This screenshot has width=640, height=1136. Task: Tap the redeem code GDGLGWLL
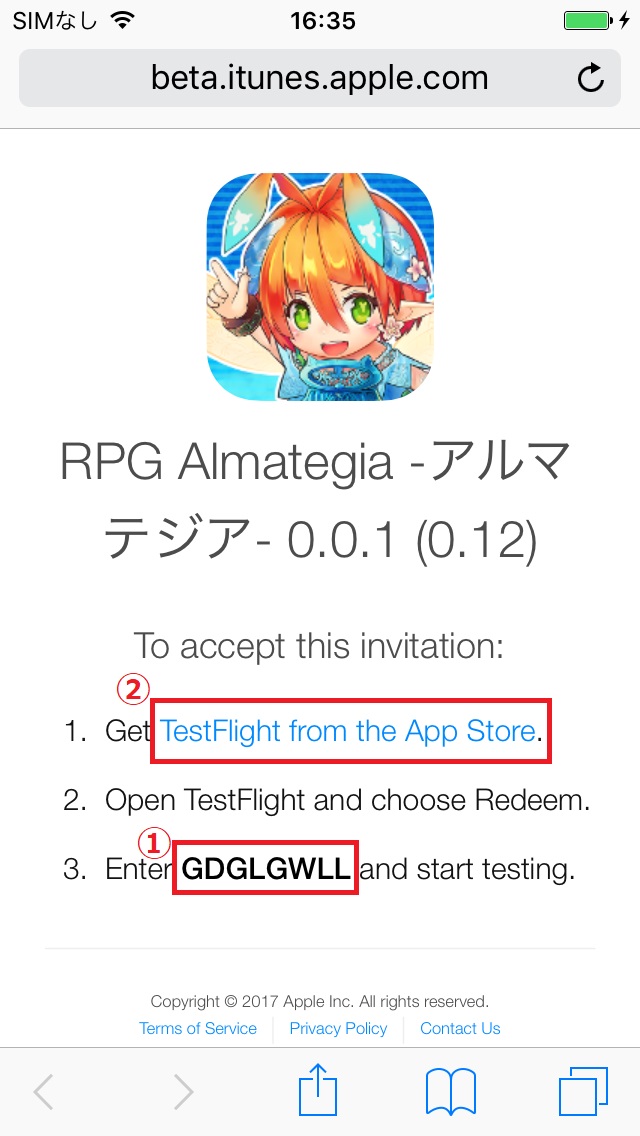pyautogui.click(x=266, y=868)
